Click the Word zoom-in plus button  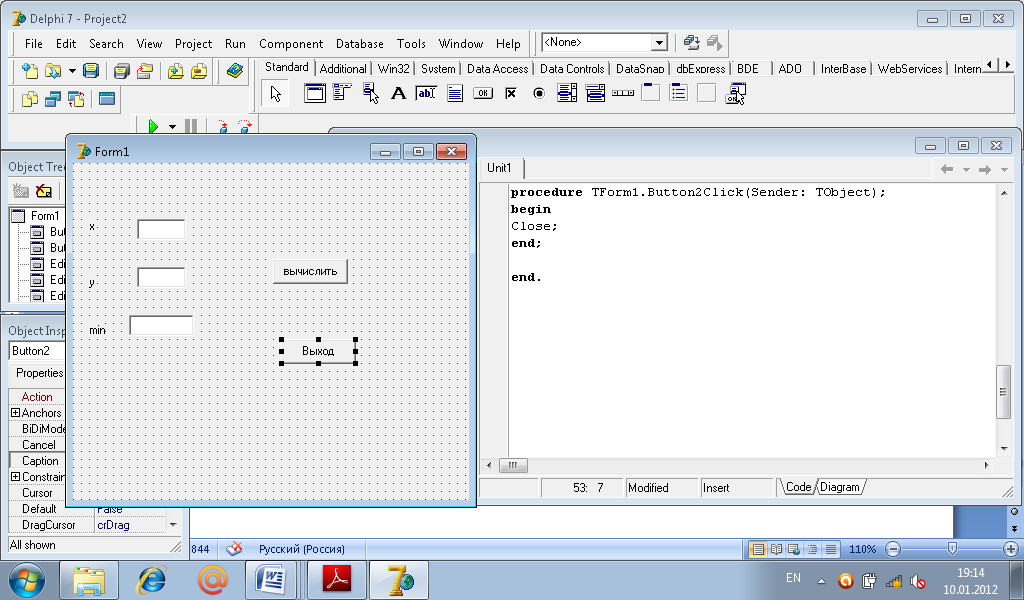pyautogui.click(x=1011, y=549)
